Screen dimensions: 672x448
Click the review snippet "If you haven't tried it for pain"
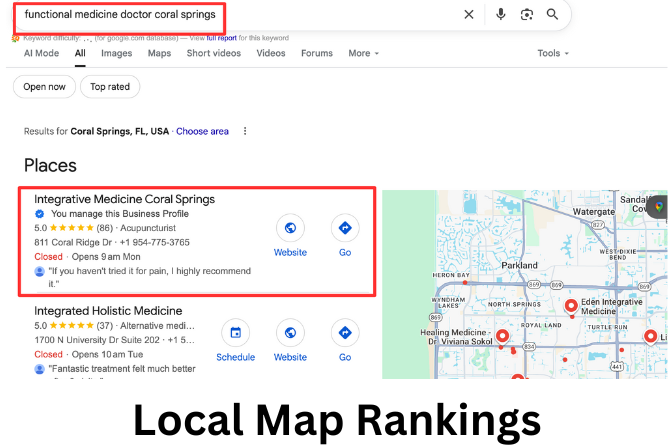click(x=149, y=277)
